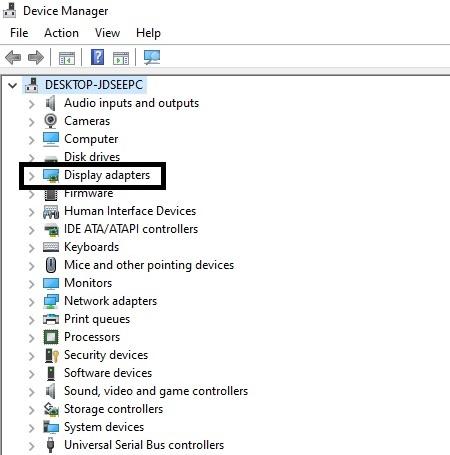450x455 pixels.
Task: Select Sound, video and game controllers entry
Action: point(156,391)
